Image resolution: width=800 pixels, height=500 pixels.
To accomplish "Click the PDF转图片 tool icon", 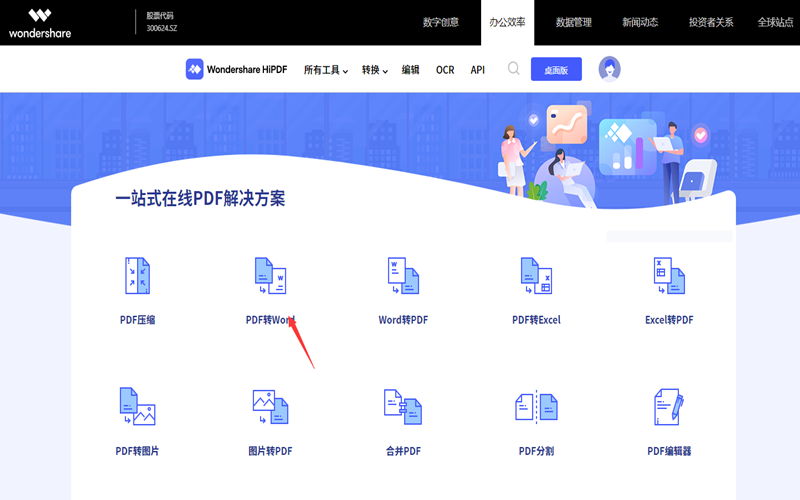I will [137, 406].
